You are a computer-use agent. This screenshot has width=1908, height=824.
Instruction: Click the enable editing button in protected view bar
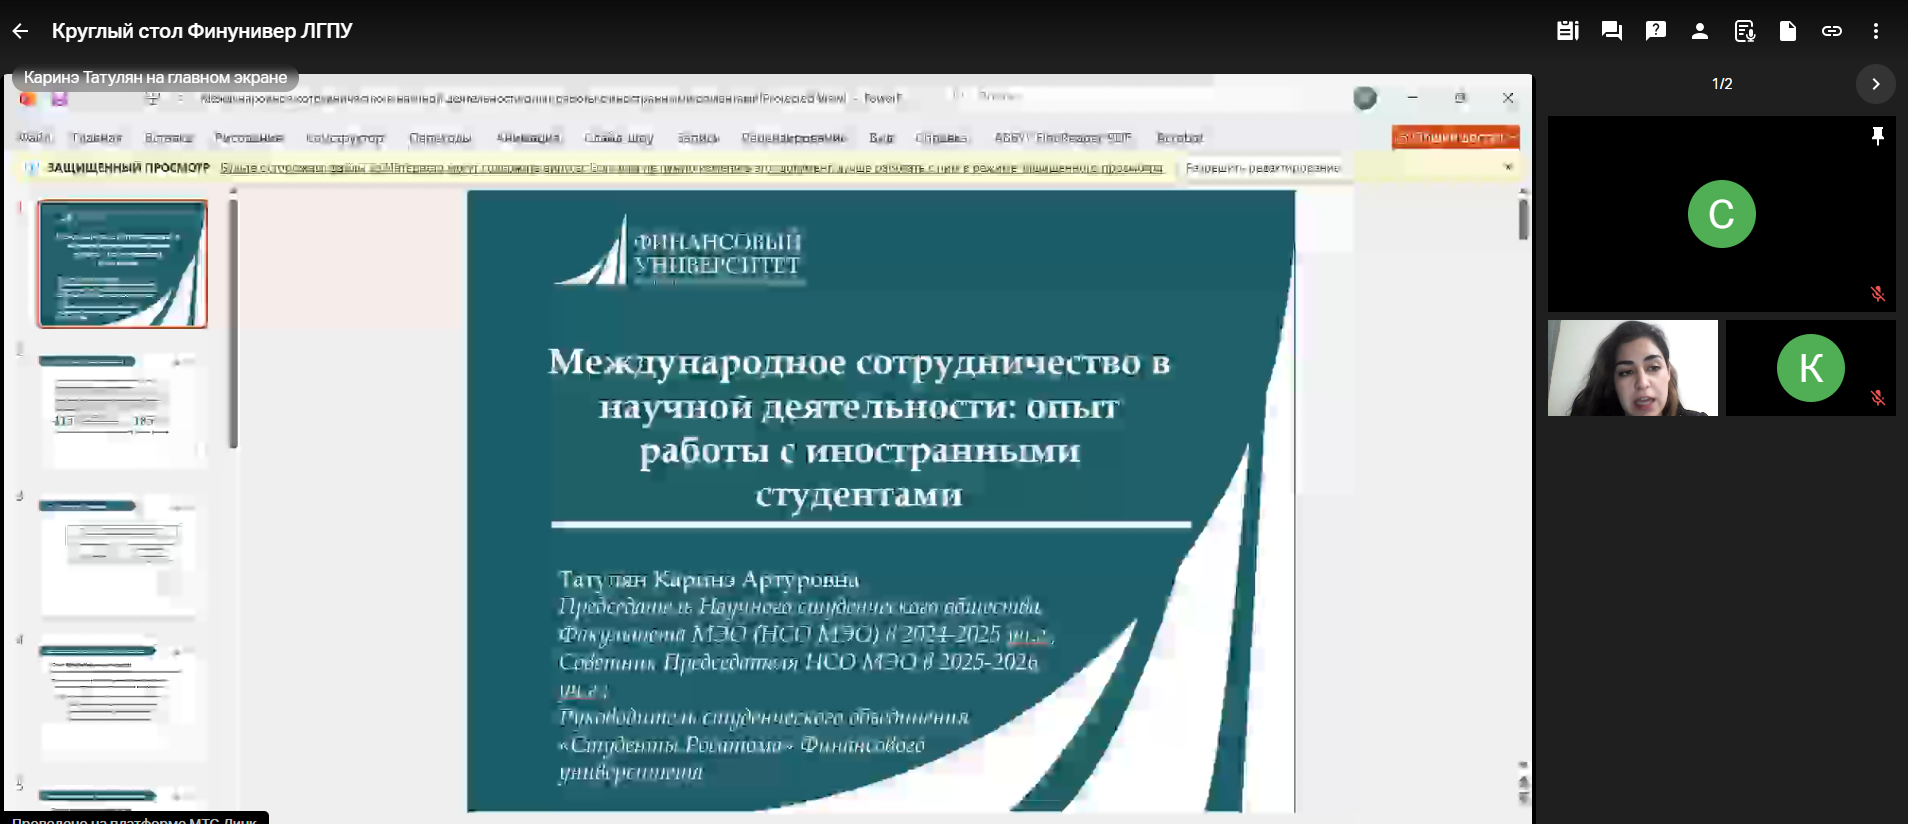tap(1262, 168)
